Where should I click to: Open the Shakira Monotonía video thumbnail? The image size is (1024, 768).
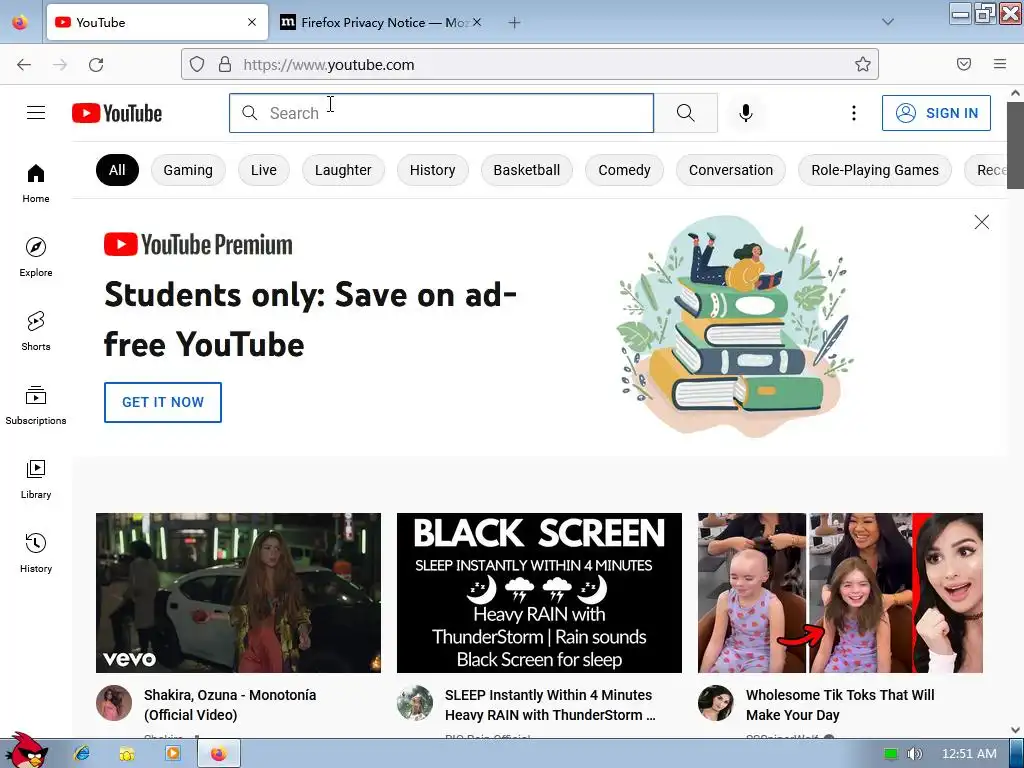(238, 593)
